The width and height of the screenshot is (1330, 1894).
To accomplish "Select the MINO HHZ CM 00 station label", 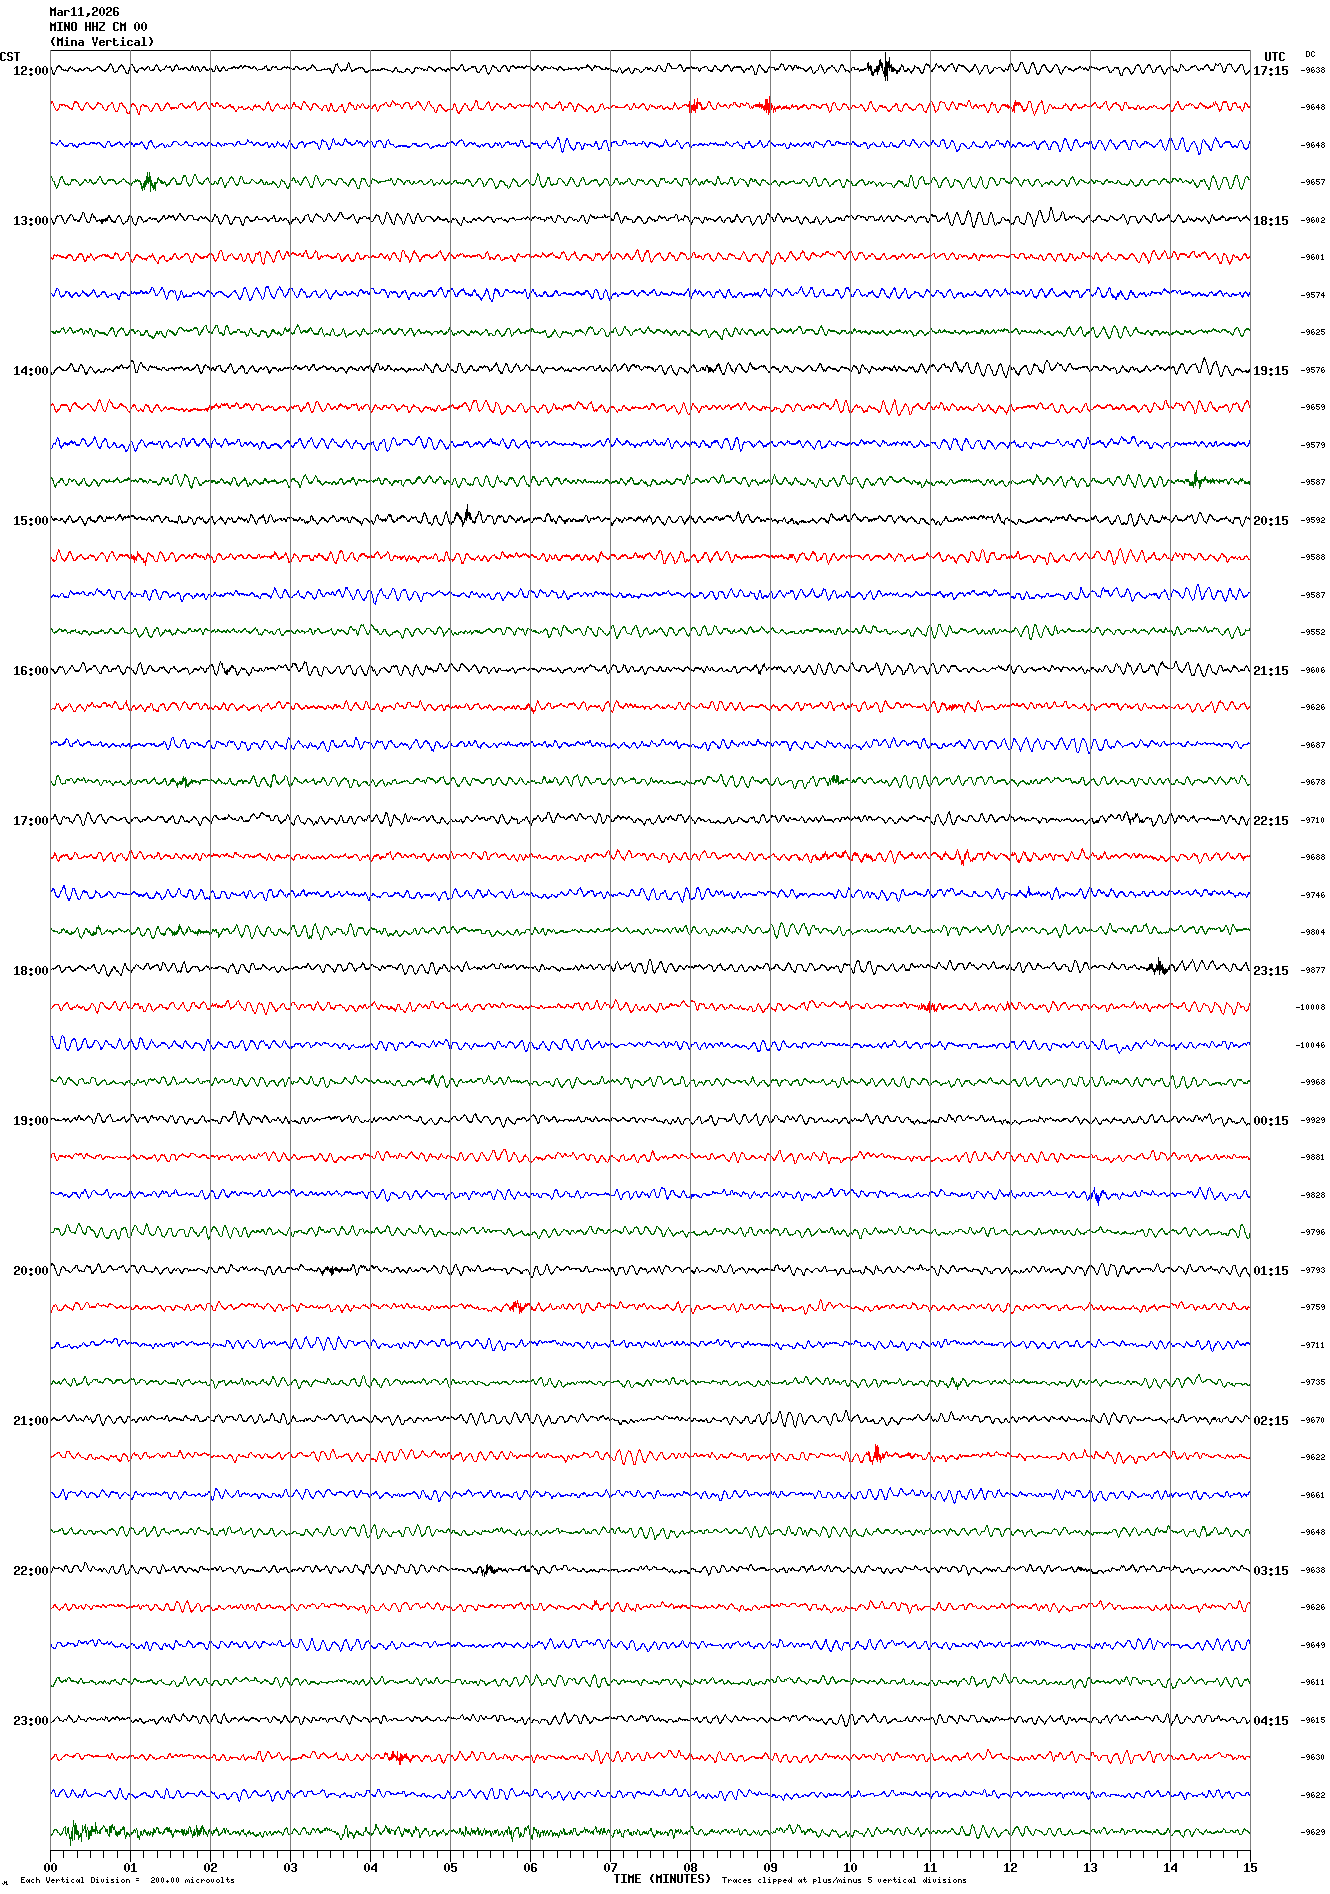I will tap(98, 27).
